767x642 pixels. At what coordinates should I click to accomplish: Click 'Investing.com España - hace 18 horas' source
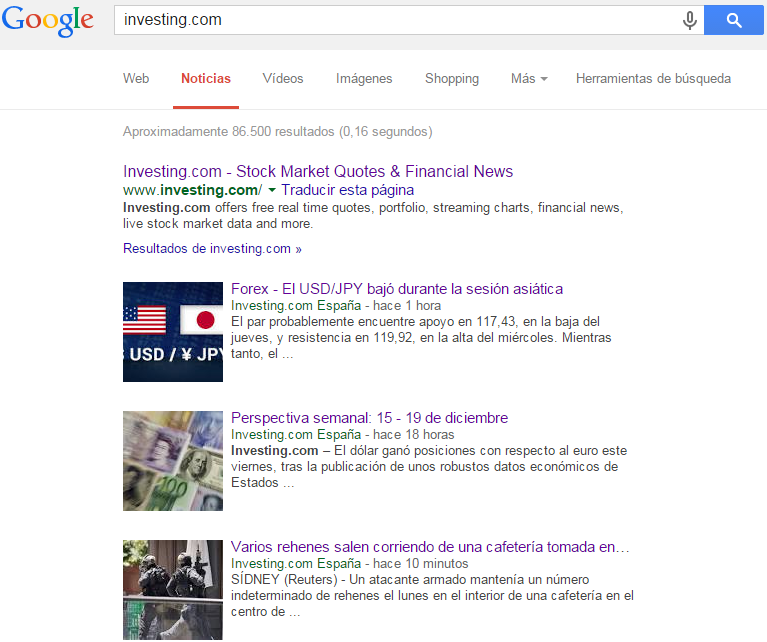pos(342,435)
